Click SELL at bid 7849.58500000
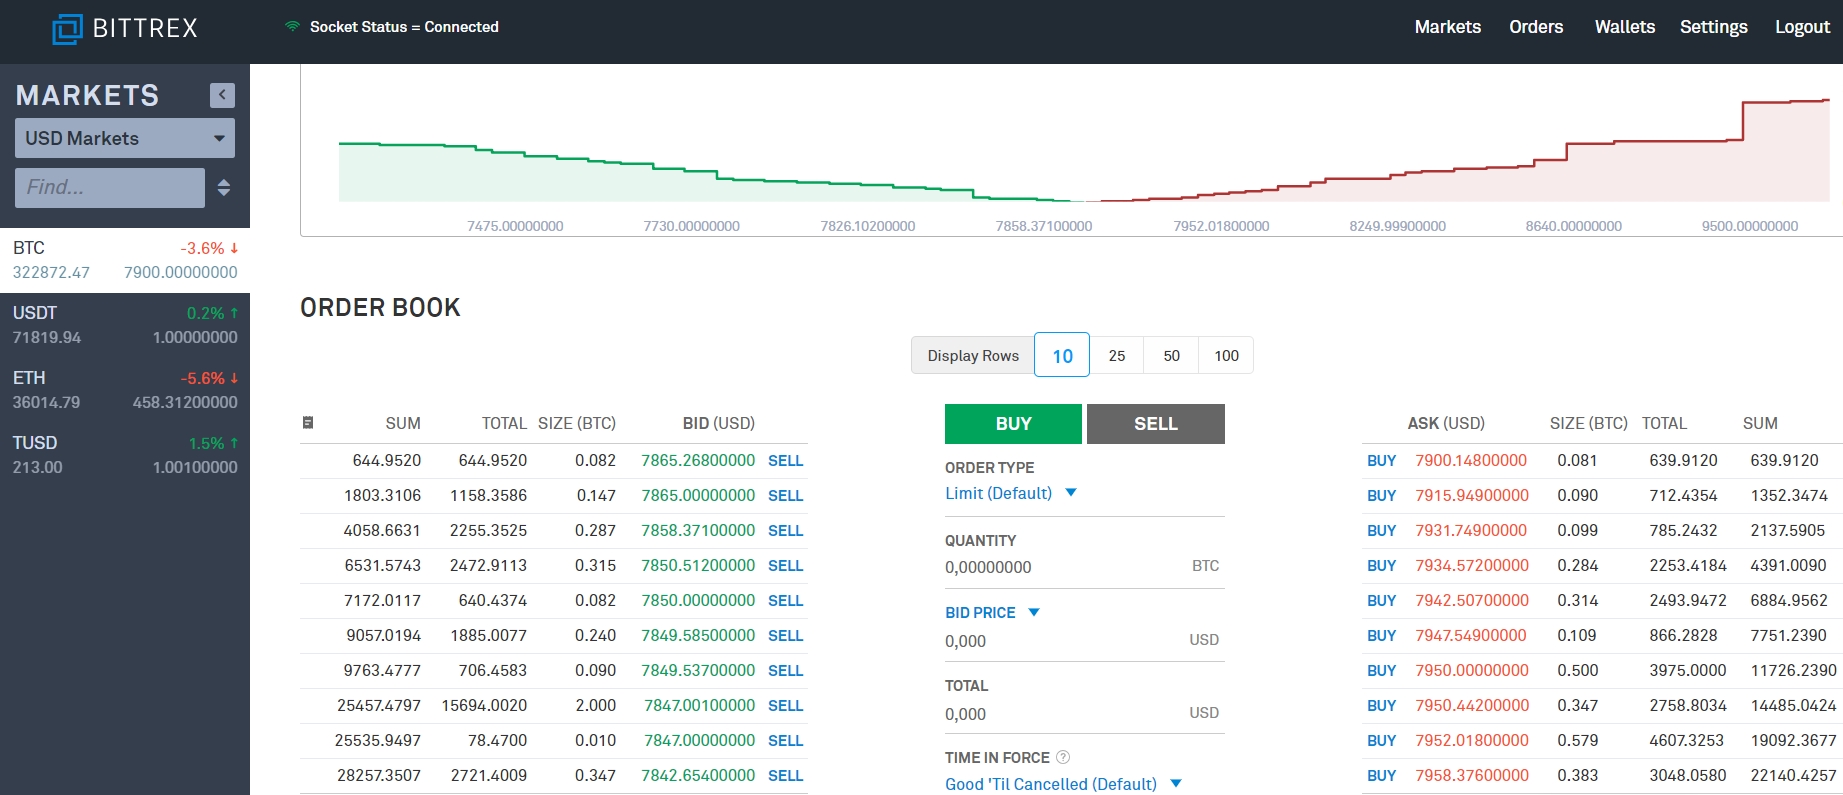Viewport: 1843px width, 795px height. coord(785,636)
